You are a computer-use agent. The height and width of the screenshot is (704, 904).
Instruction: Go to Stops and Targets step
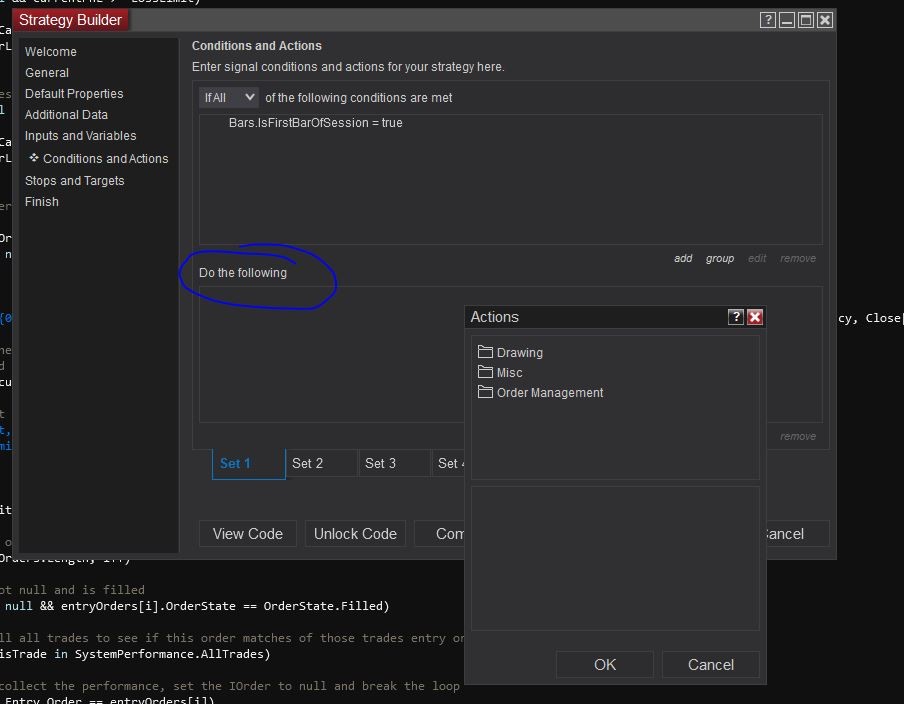pos(74,180)
